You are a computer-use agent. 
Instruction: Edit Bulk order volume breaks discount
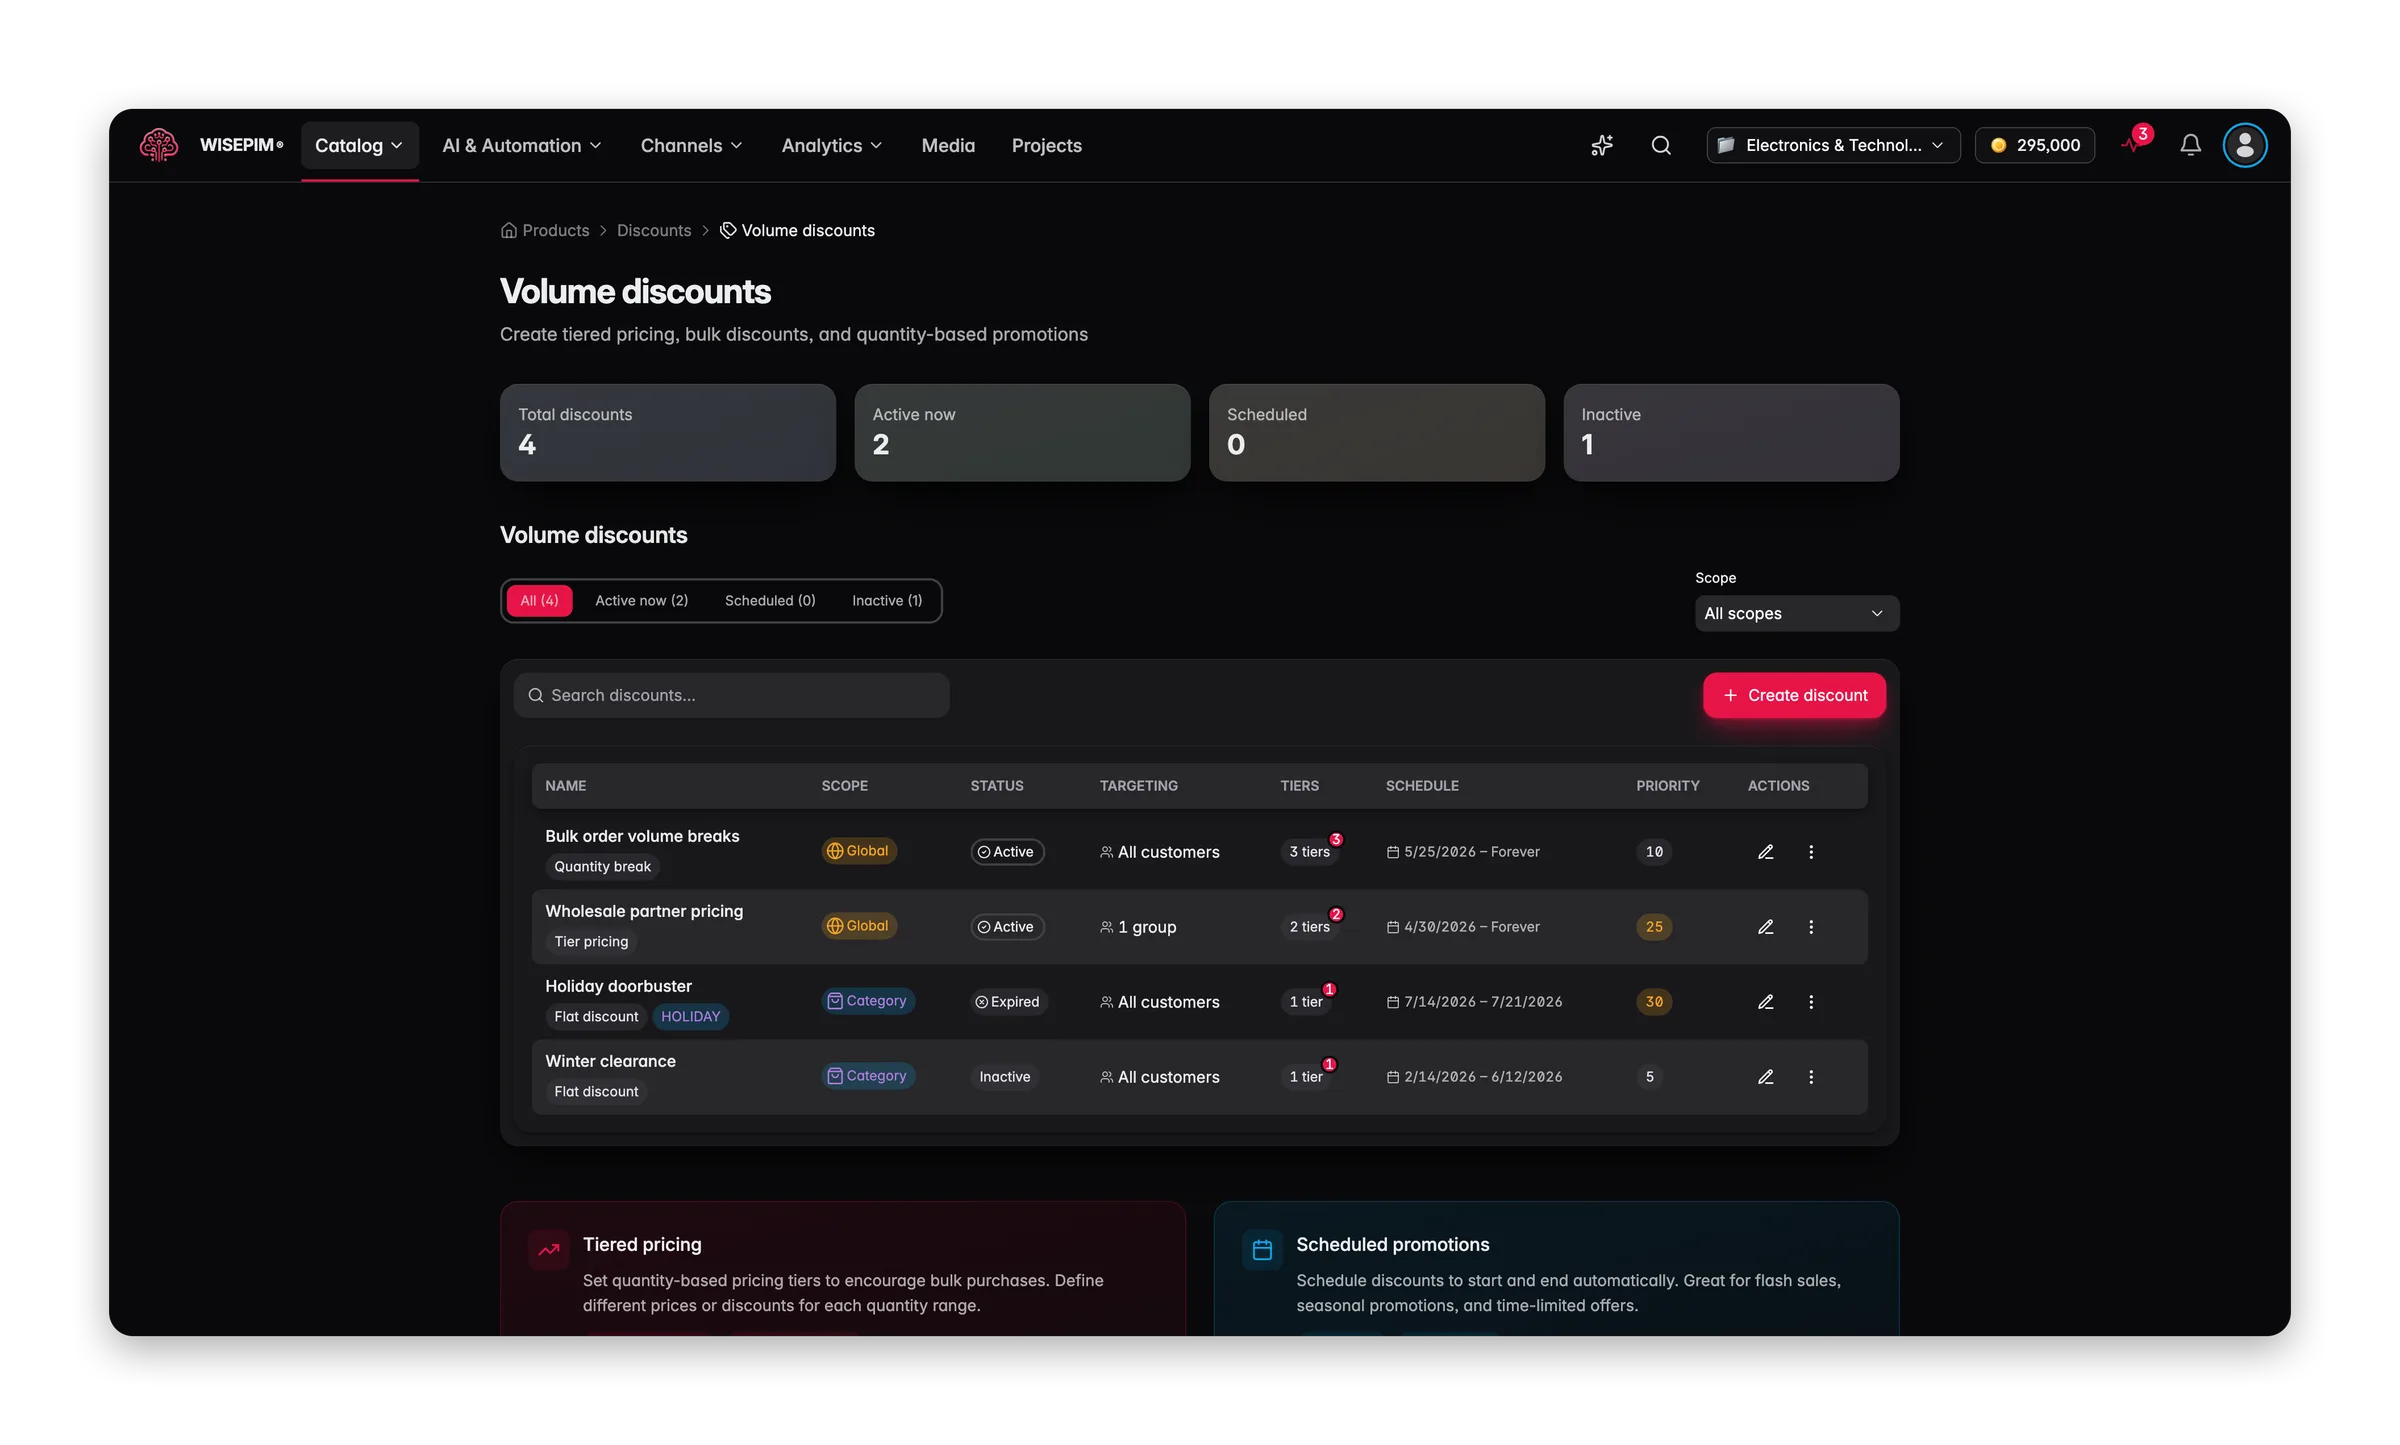[1766, 852]
